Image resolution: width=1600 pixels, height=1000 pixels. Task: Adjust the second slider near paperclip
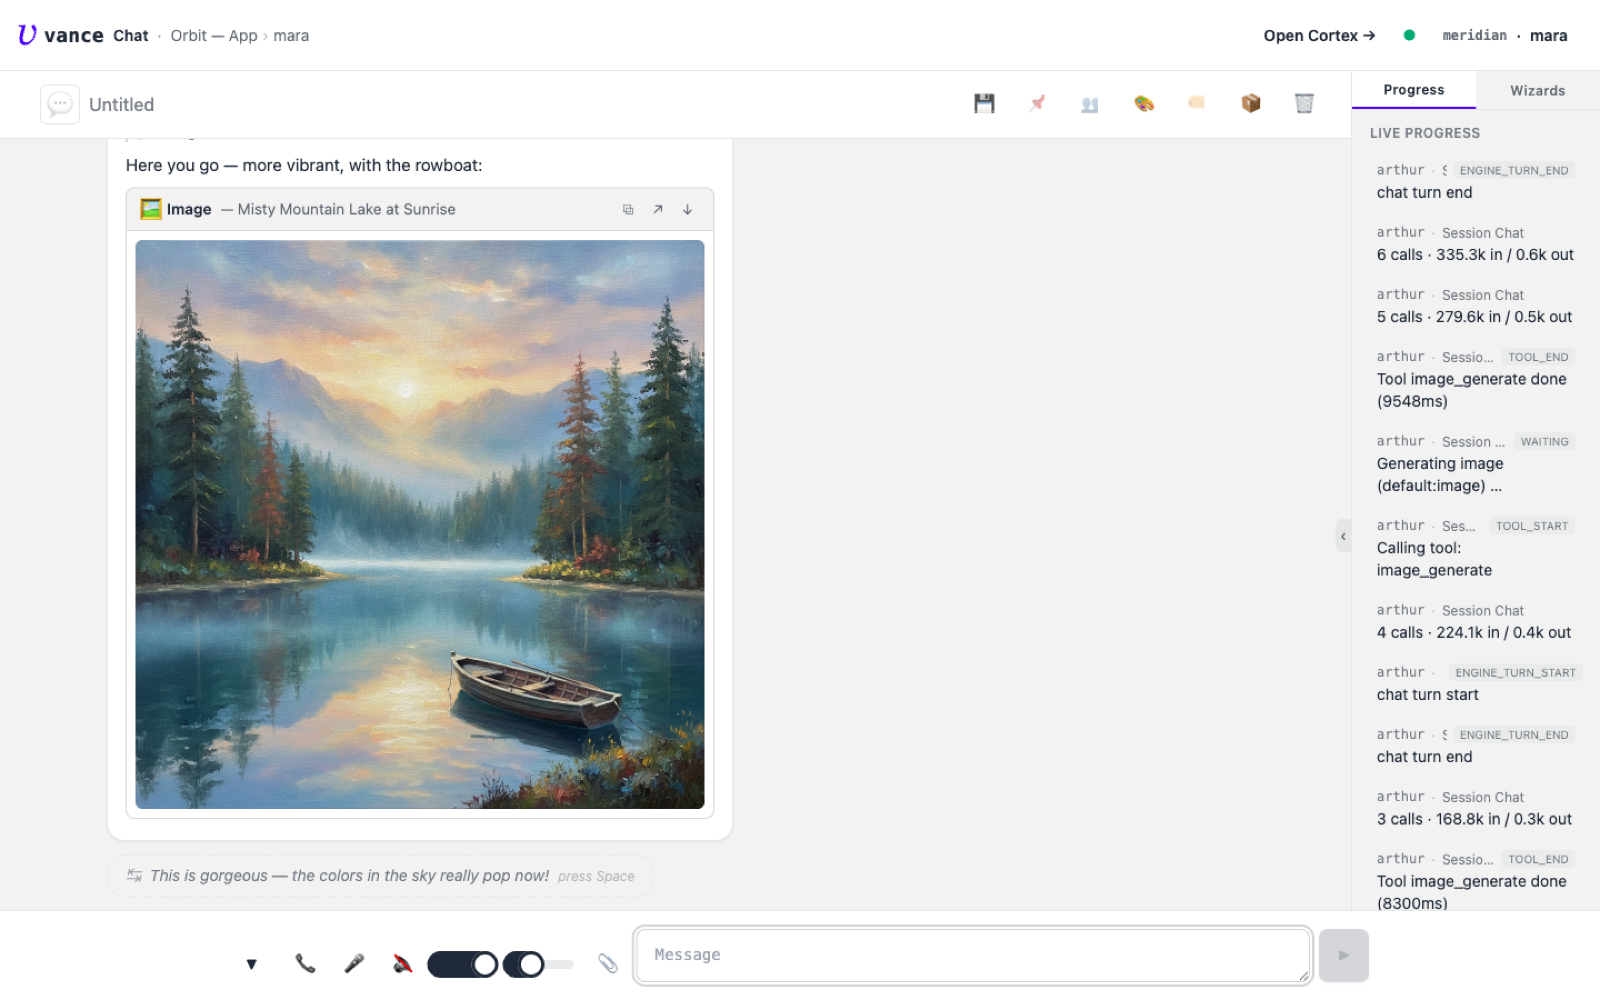click(x=538, y=964)
